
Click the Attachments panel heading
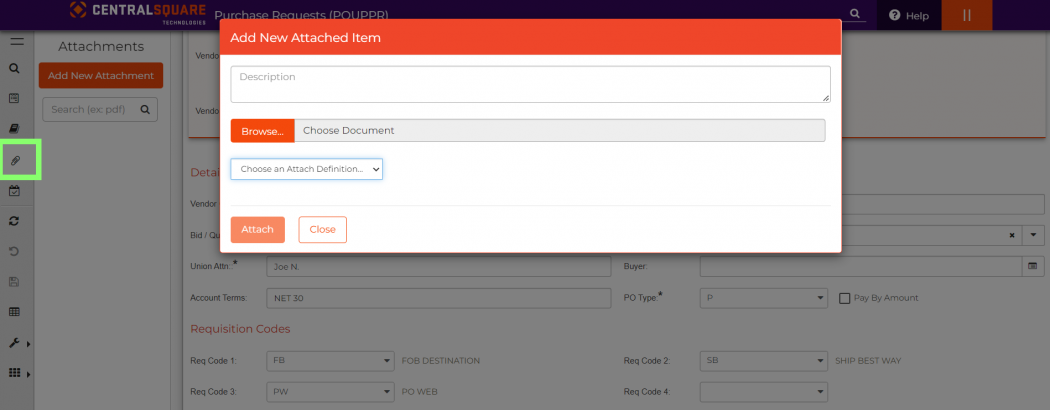[x=101, y=46]
